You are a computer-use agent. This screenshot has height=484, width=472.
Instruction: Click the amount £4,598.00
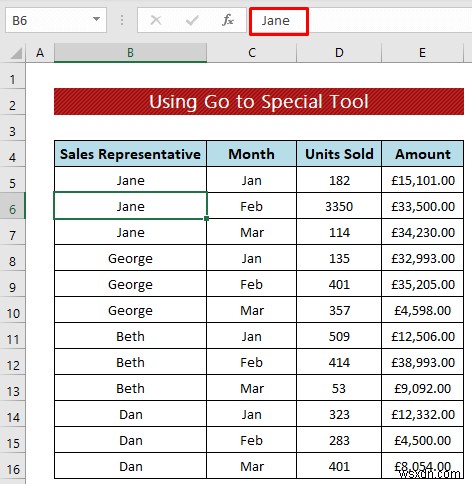click(423, 310)
